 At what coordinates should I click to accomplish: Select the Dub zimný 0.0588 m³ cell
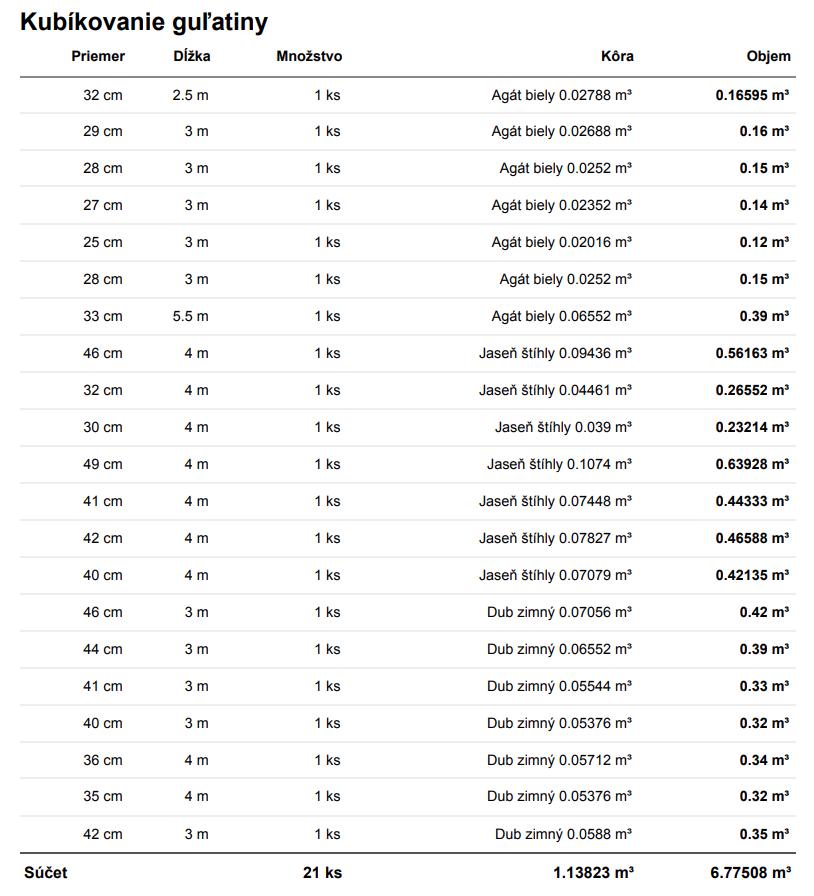tap(563, 834)
